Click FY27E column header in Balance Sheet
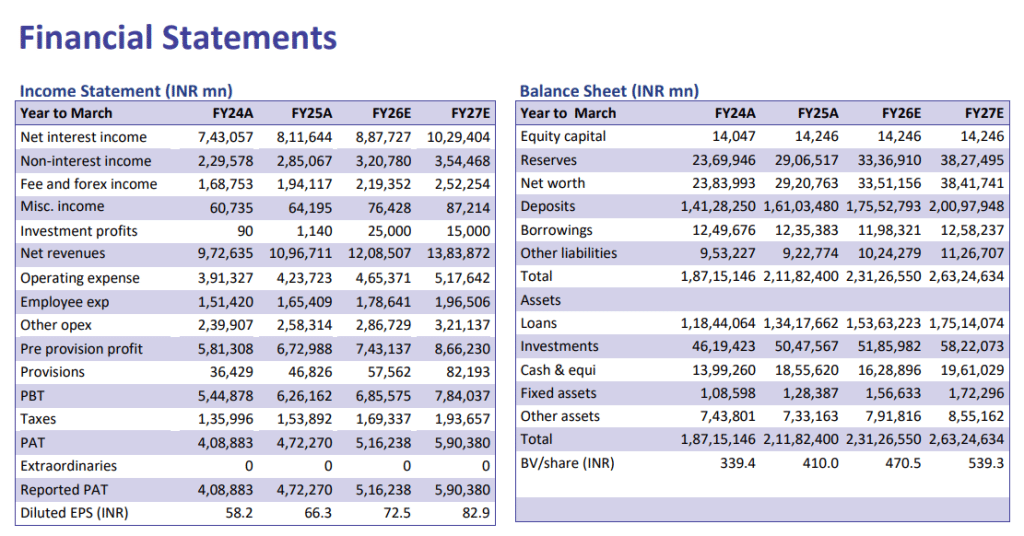This screenshot has height=536, width=1024. [984, 113]
